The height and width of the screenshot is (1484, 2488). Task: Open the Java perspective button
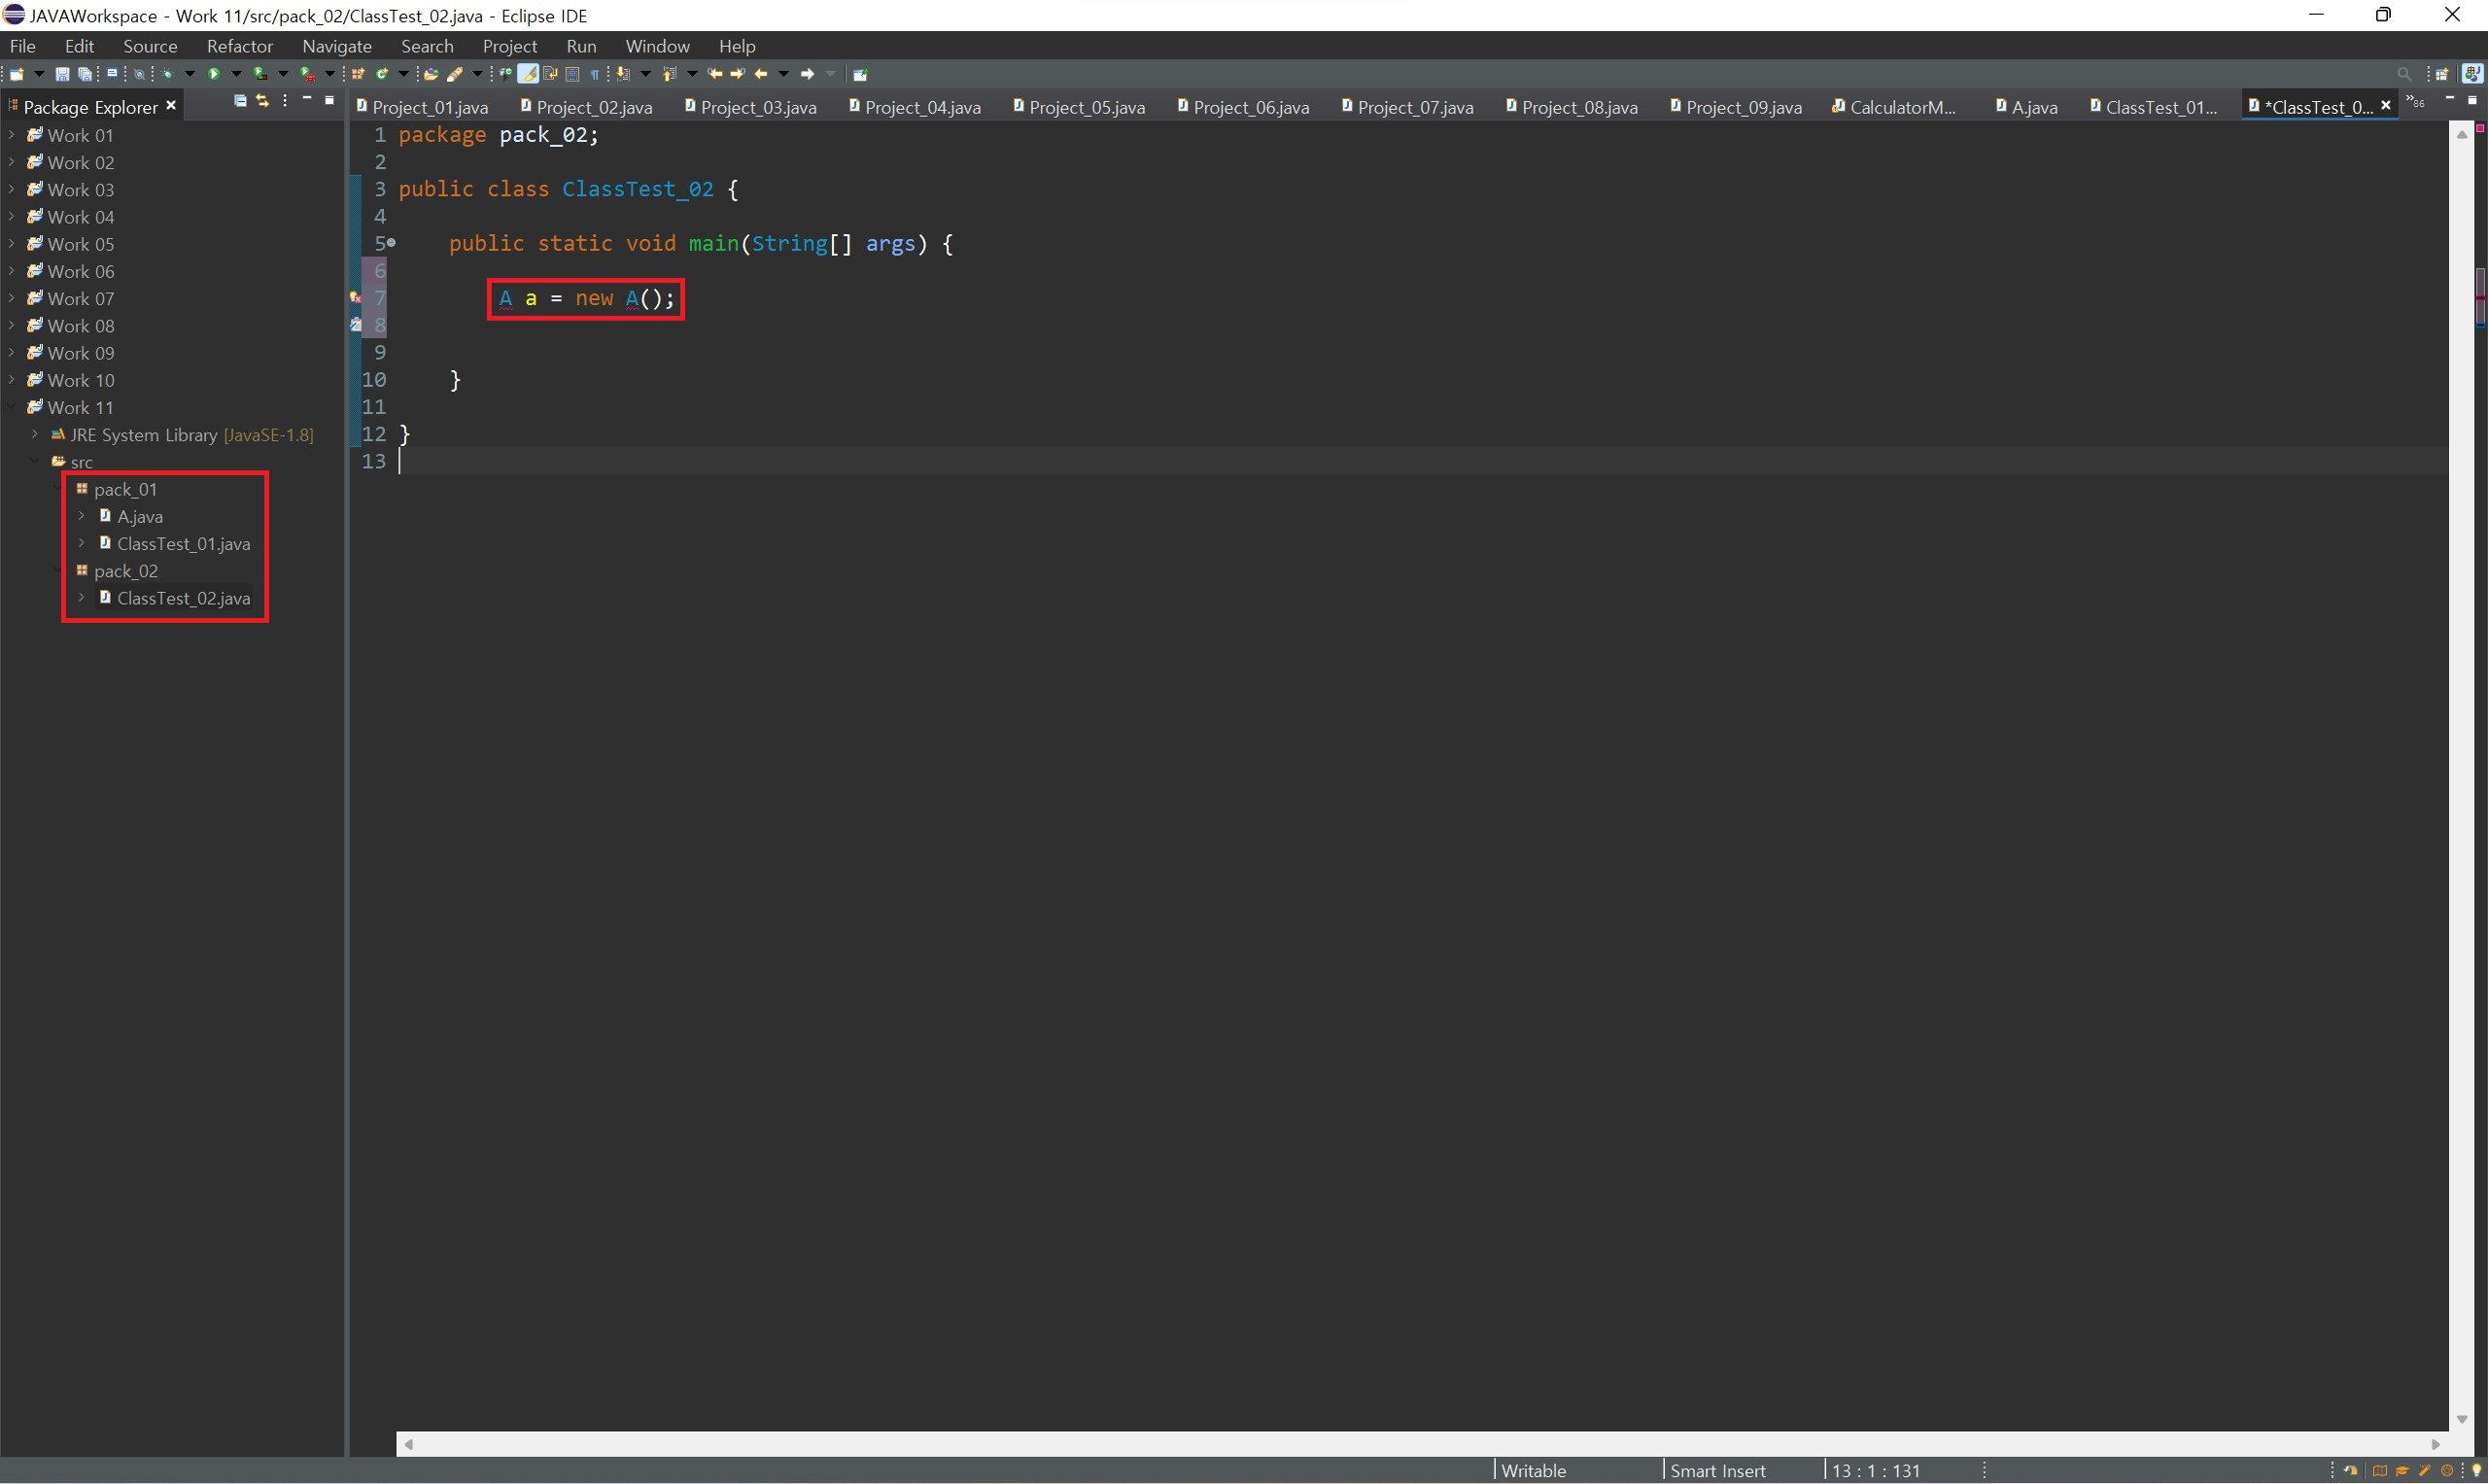(2471, 74)
